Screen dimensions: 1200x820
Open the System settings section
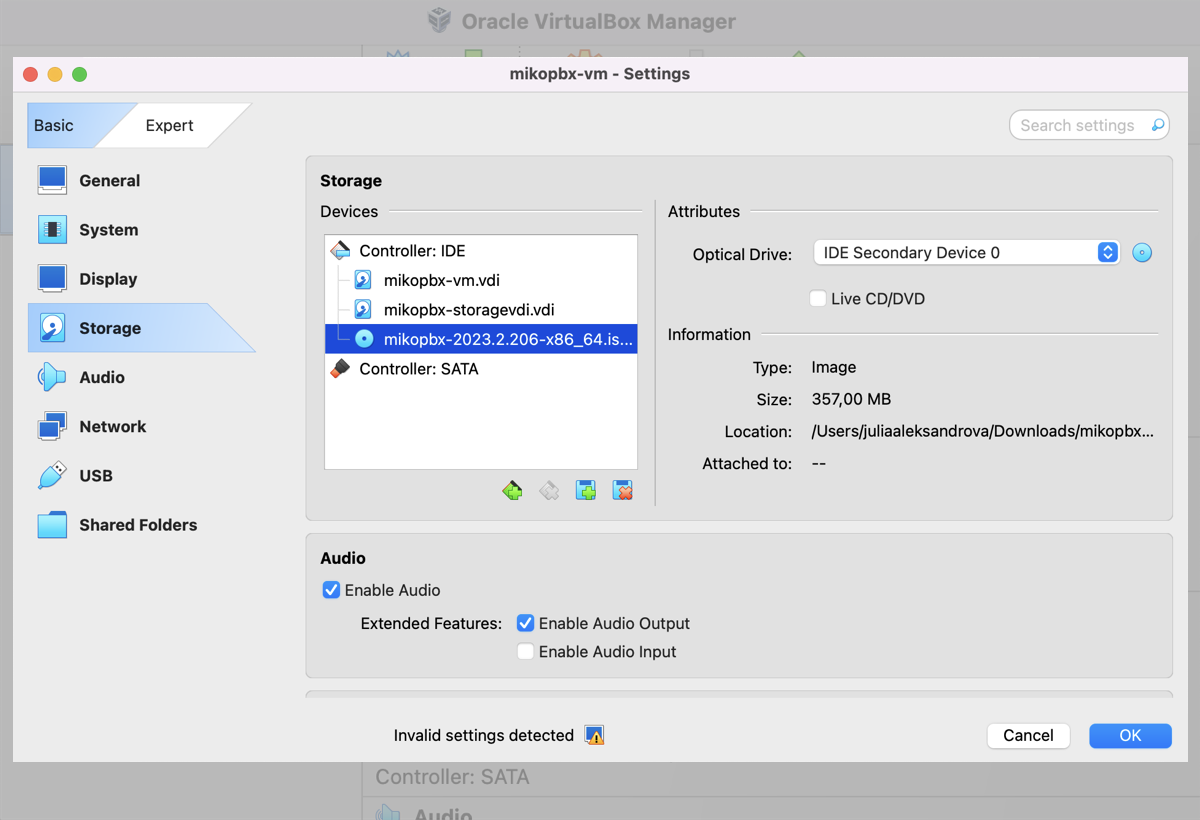click(108, 230)
